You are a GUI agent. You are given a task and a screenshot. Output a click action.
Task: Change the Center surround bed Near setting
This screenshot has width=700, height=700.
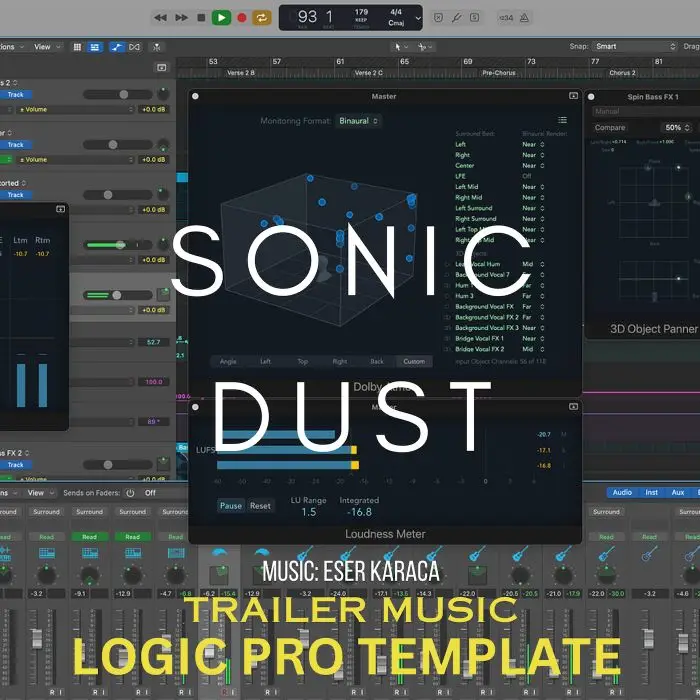point(533,166)
